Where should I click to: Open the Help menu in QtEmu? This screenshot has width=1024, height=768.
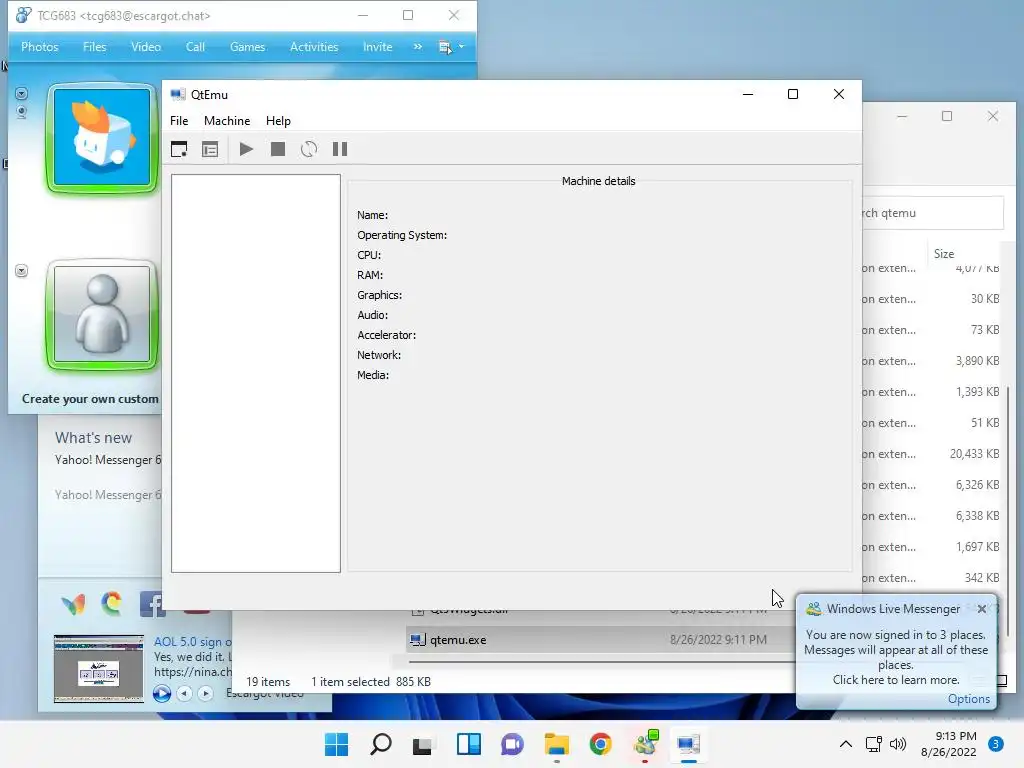[x=278, y=121]
